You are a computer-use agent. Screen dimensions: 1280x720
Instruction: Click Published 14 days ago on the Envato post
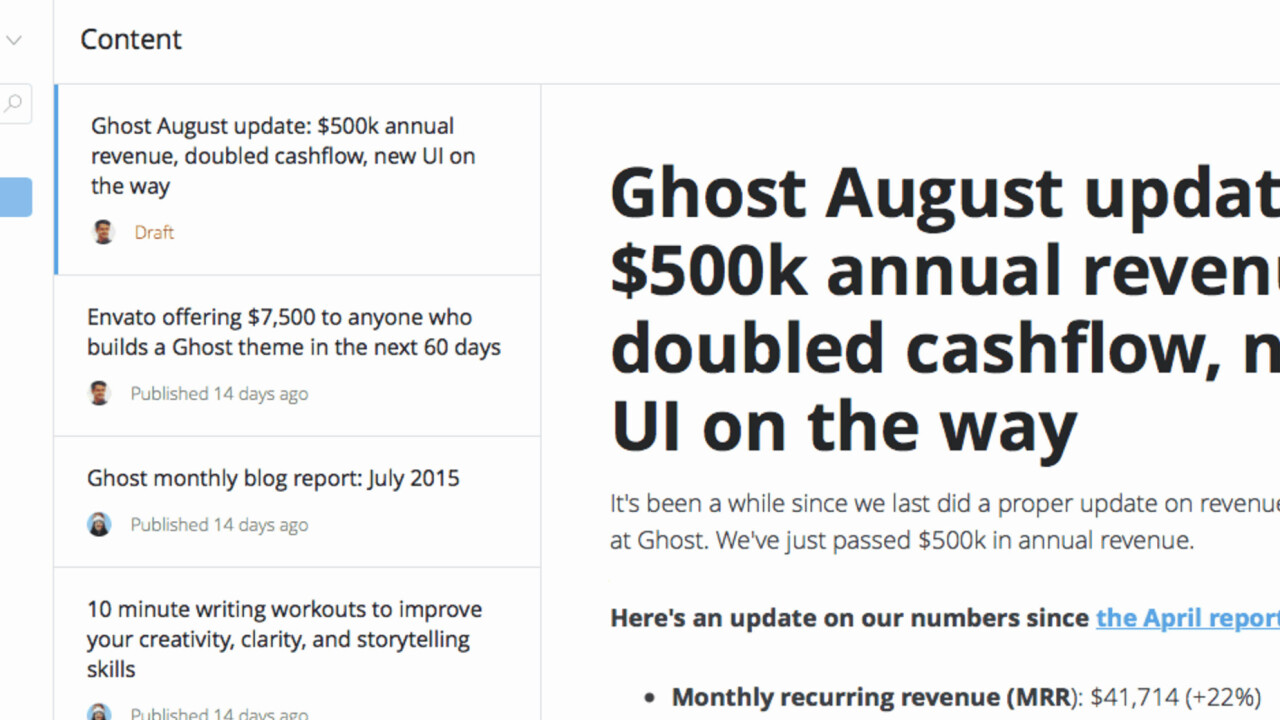(x=219, y=393)
